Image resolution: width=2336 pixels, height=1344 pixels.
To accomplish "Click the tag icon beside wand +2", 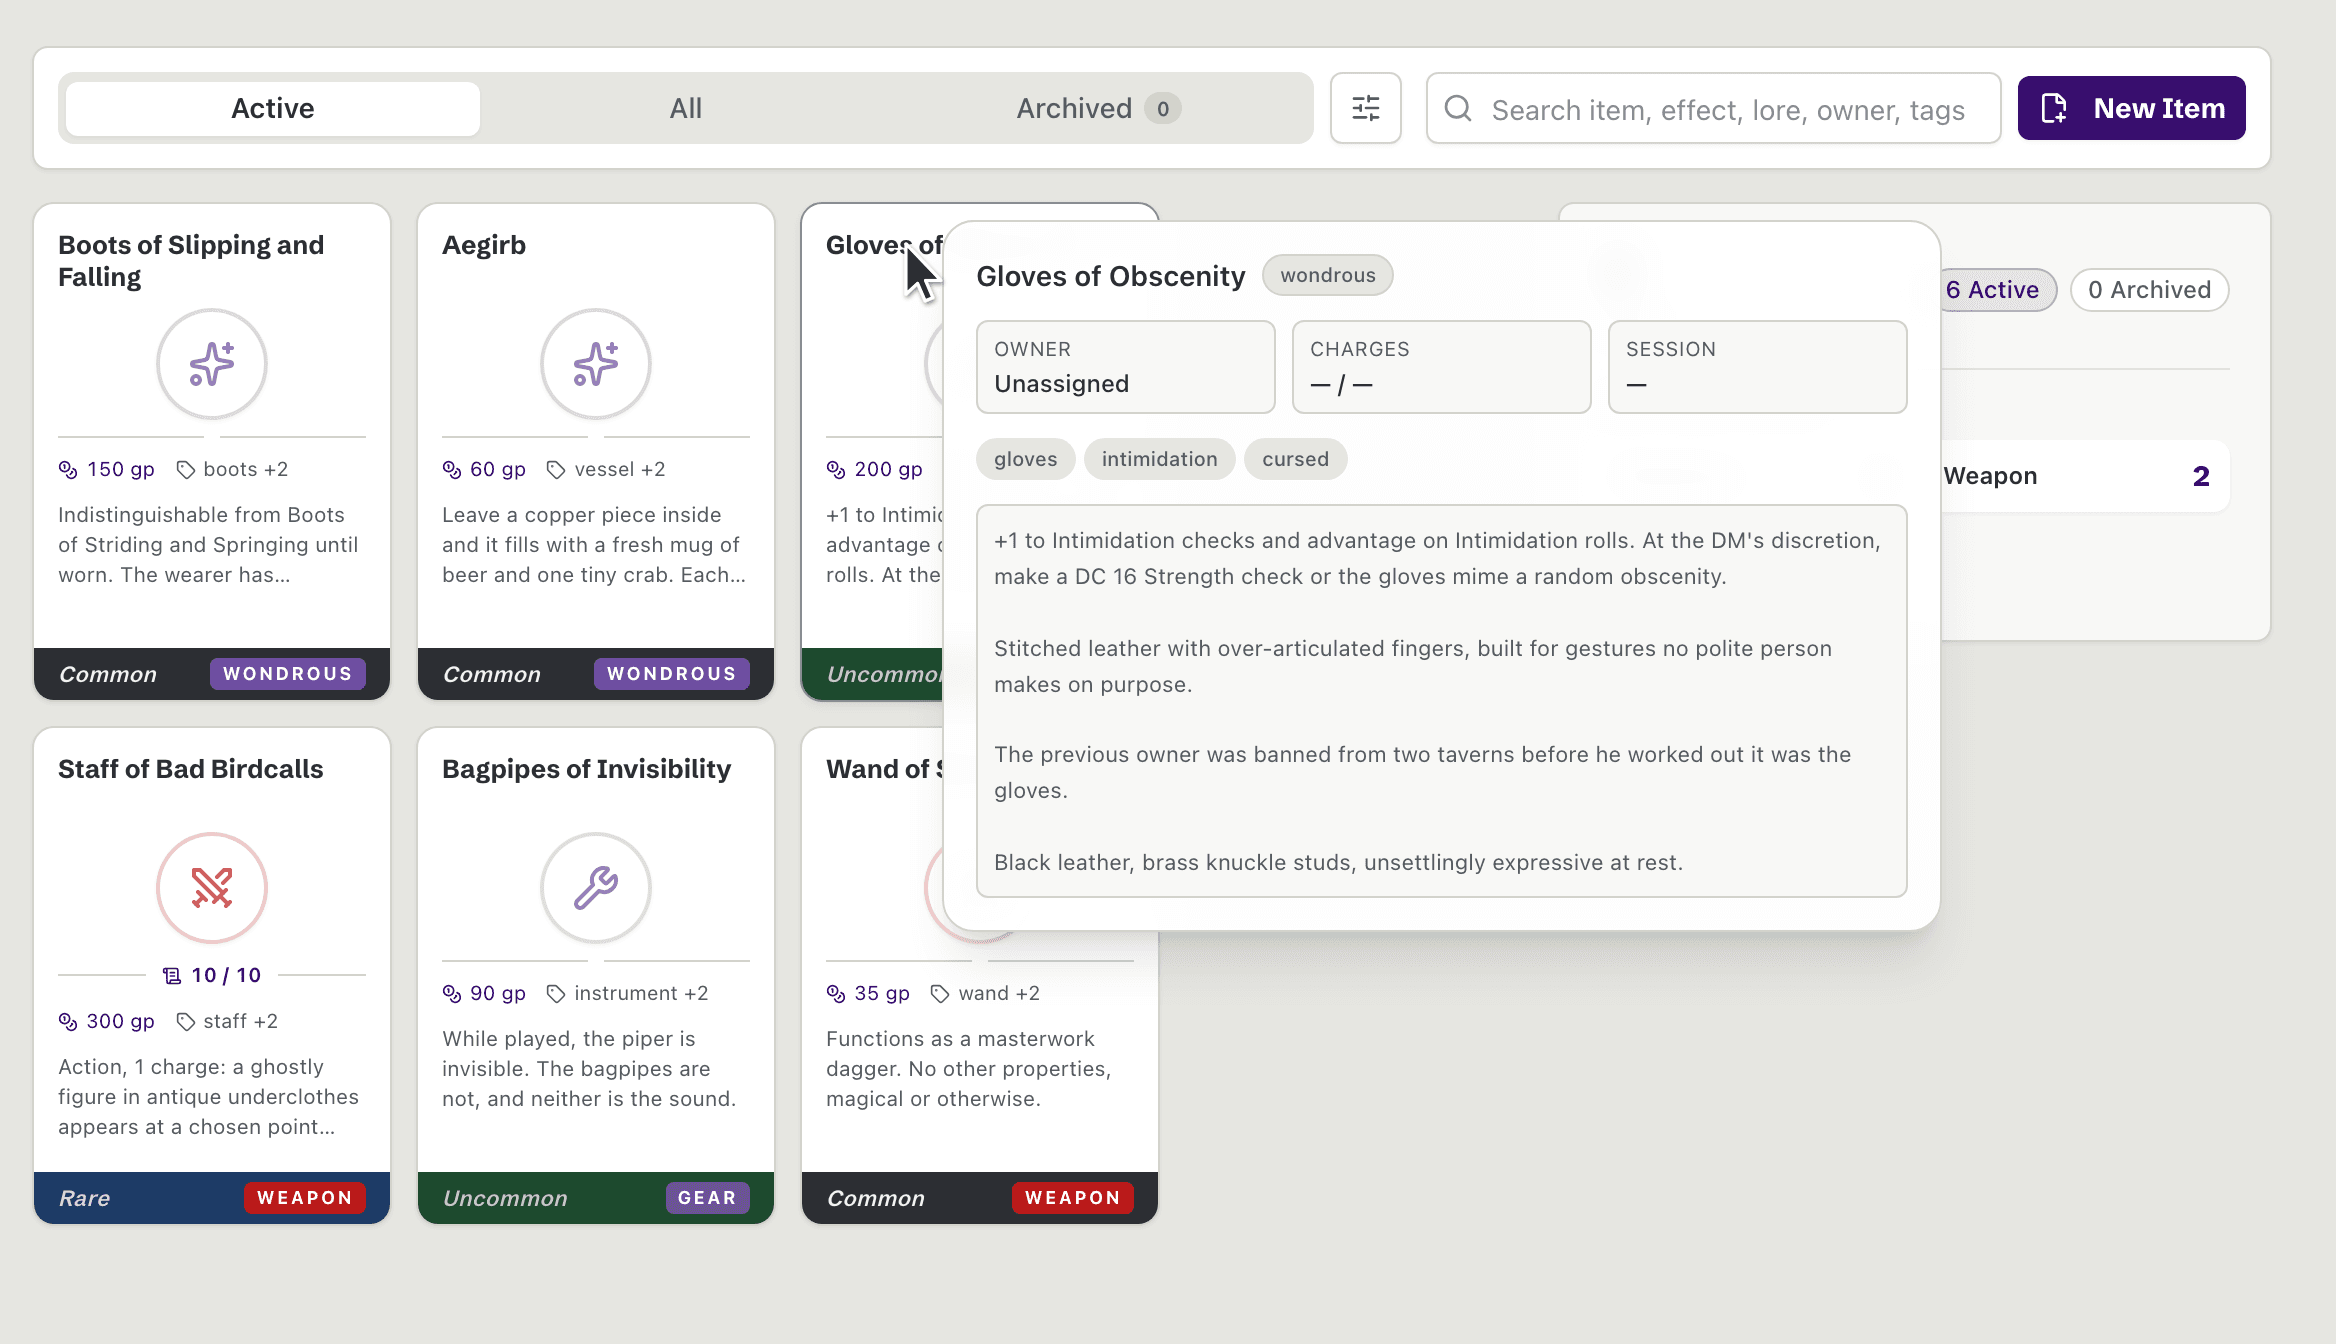I will tap(940, 993).
